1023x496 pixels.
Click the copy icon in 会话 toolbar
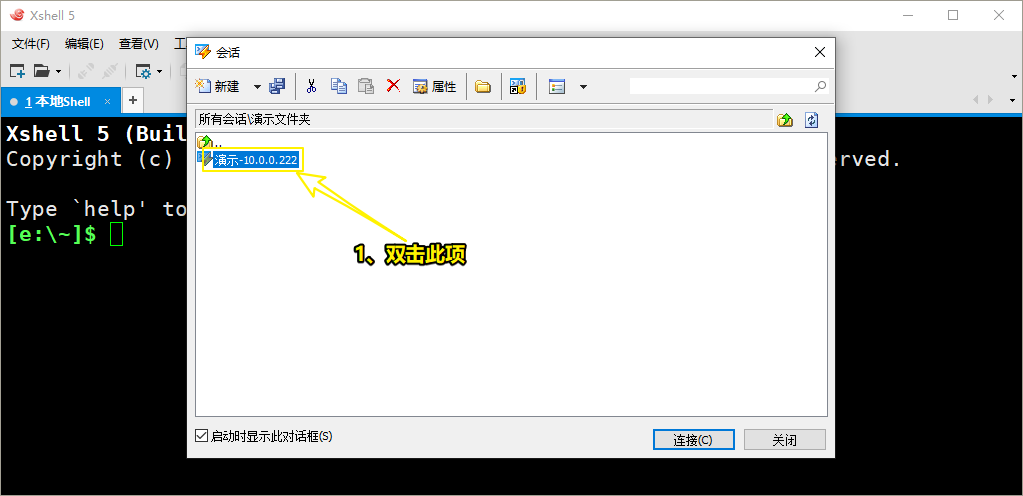(339, 86)
